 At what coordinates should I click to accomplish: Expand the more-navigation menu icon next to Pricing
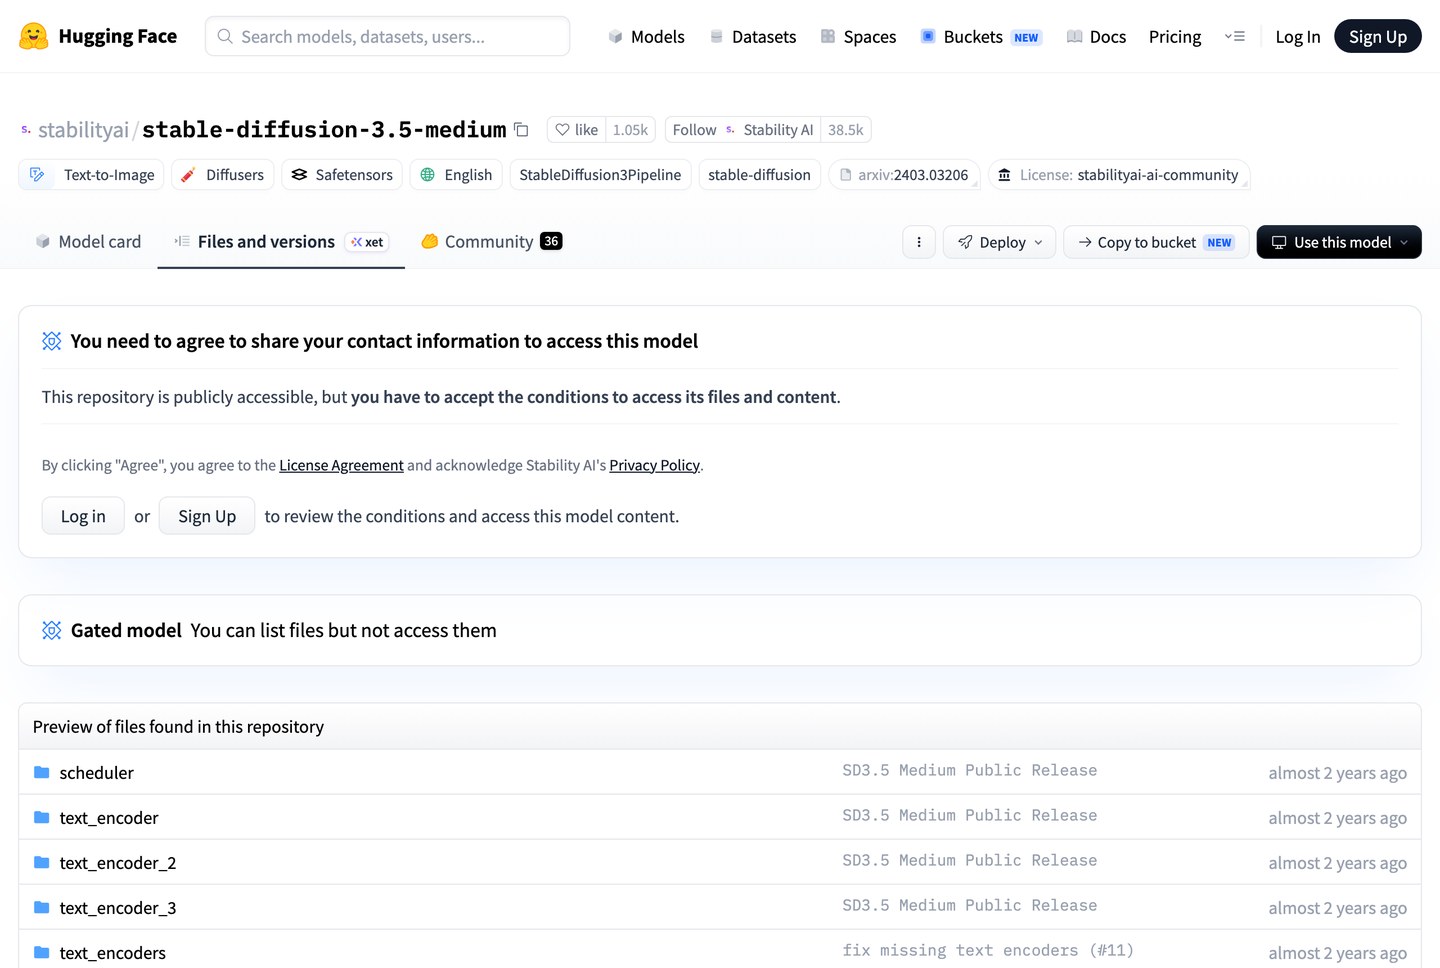click(1235, 37)
